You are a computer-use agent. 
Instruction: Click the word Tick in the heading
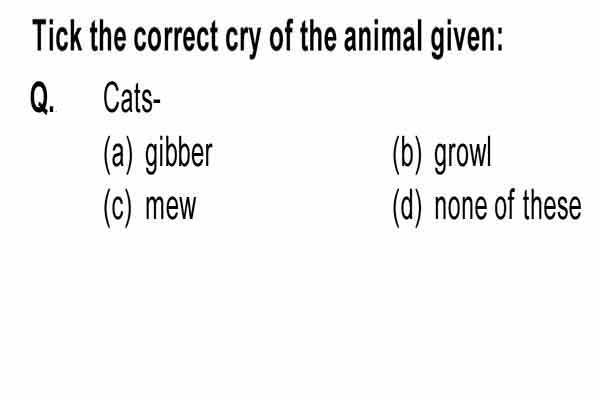pyautogui.click(x=57, y=36)
